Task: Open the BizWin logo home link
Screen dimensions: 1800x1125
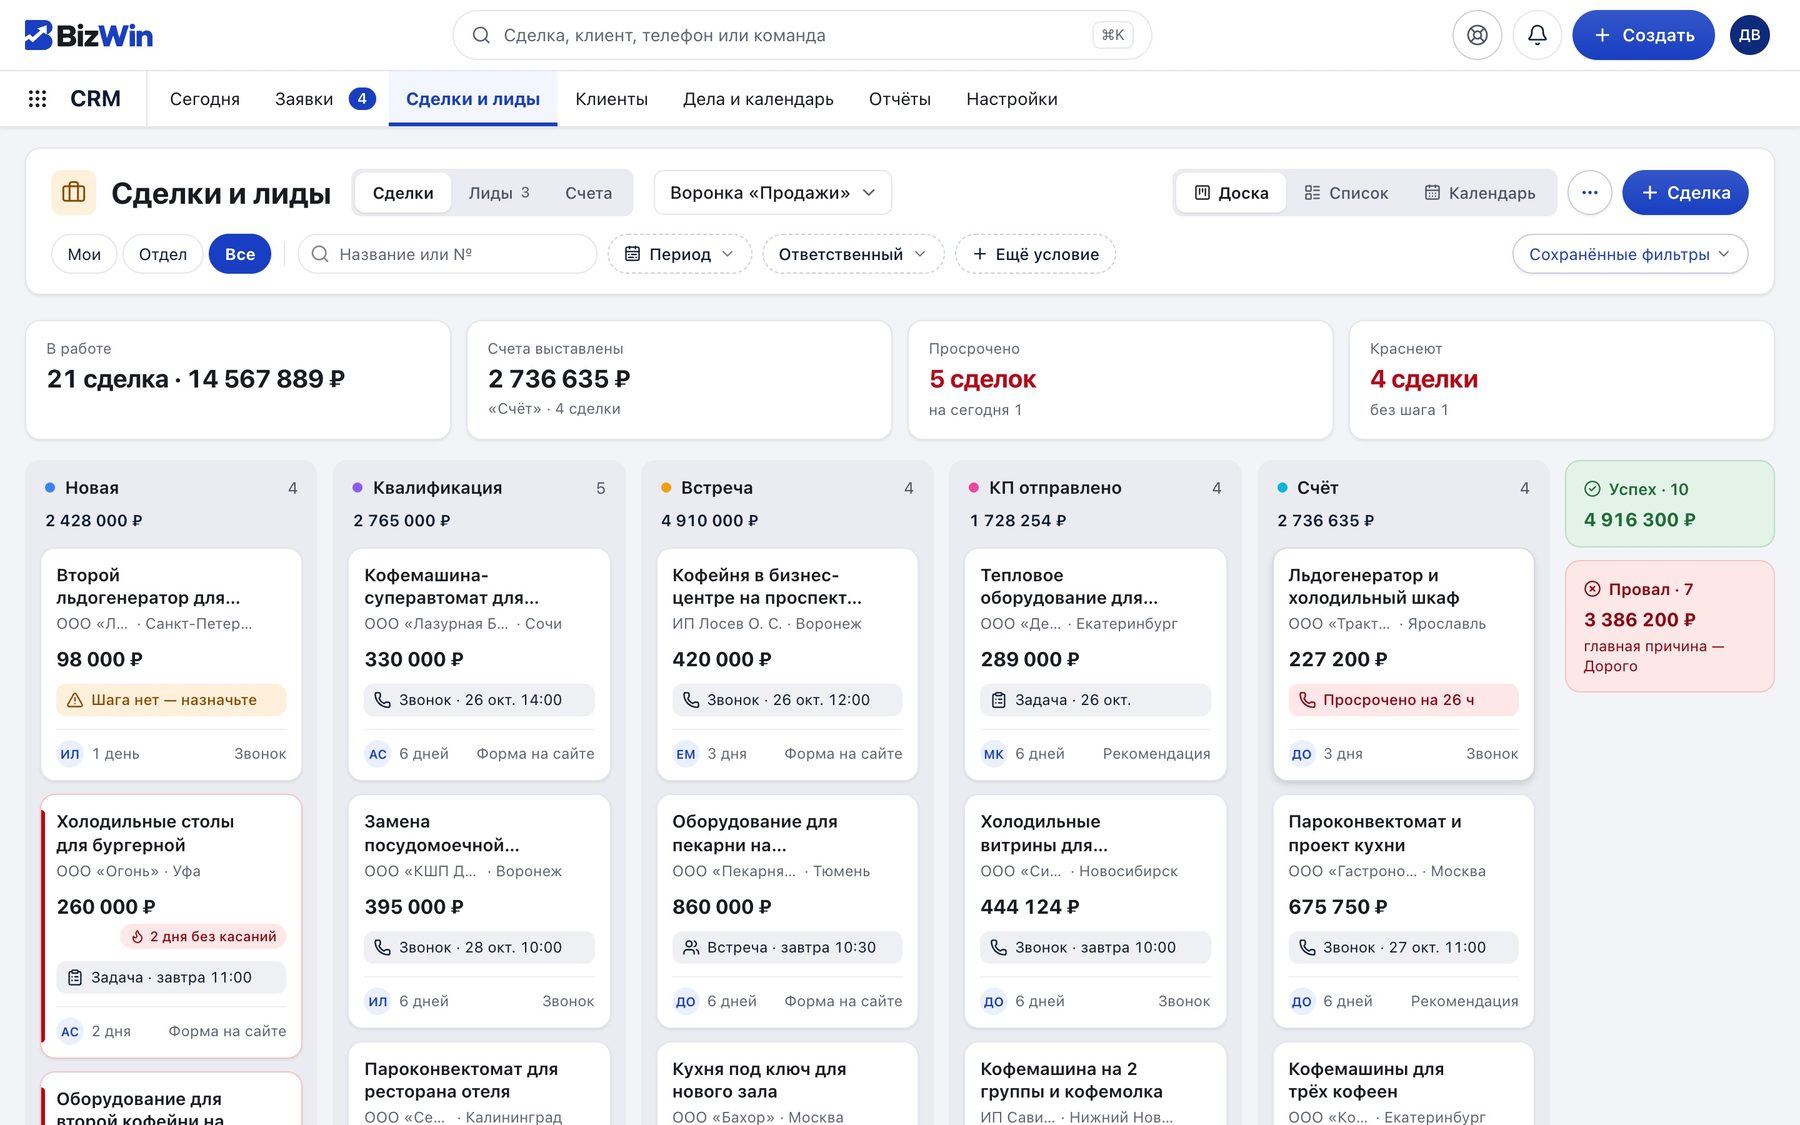Action: coord(88,35)
